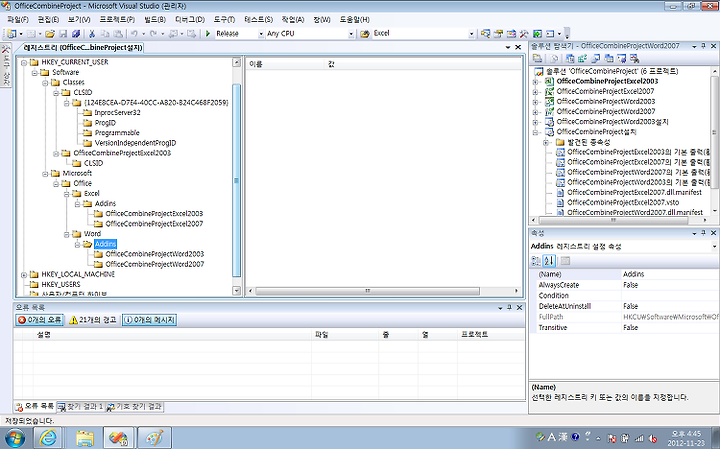Open Object Browser from main toolbar

point(511,34)
